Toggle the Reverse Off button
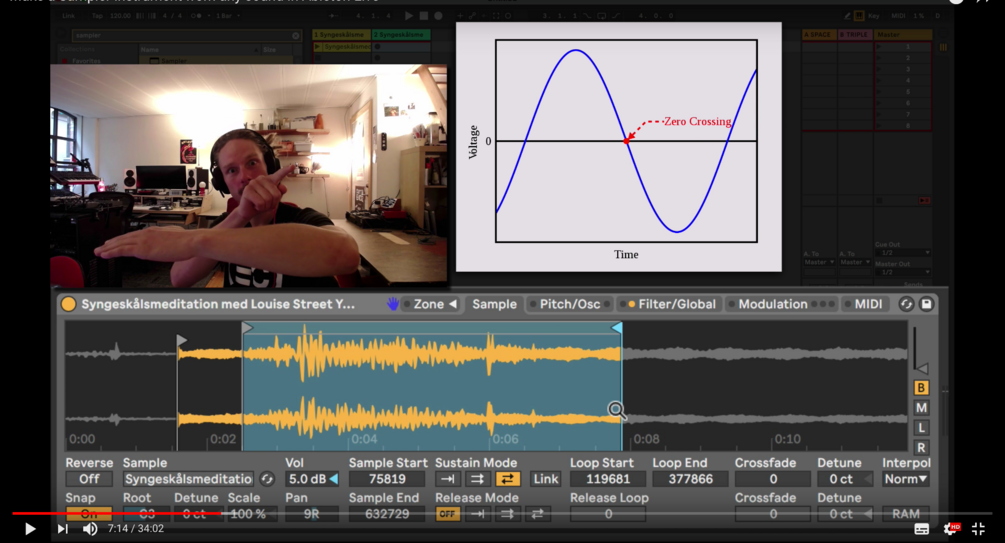 click(89, 479)
